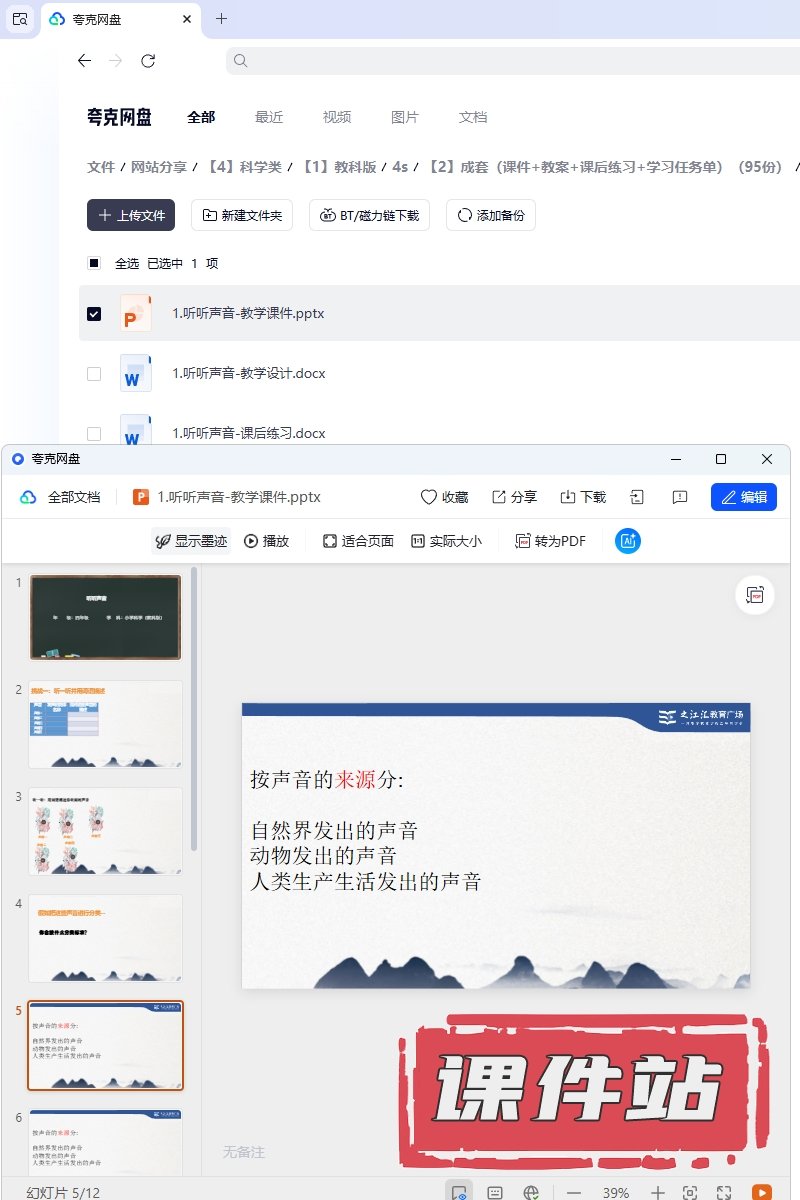This screenshot has width=800, height=1200.
Task: Switch to the 文档 tab
Action: (x=473, y=117)
